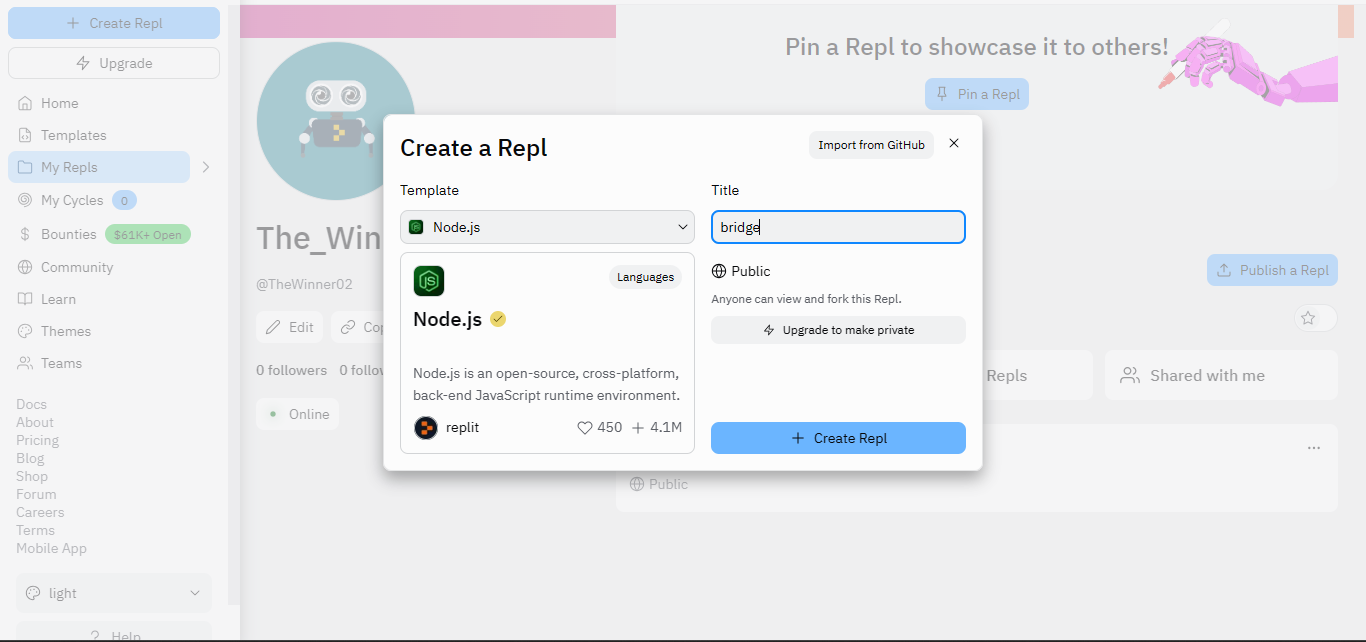1366x642 pixels.
Task: Click the Teams people icon
Action: 25,363
